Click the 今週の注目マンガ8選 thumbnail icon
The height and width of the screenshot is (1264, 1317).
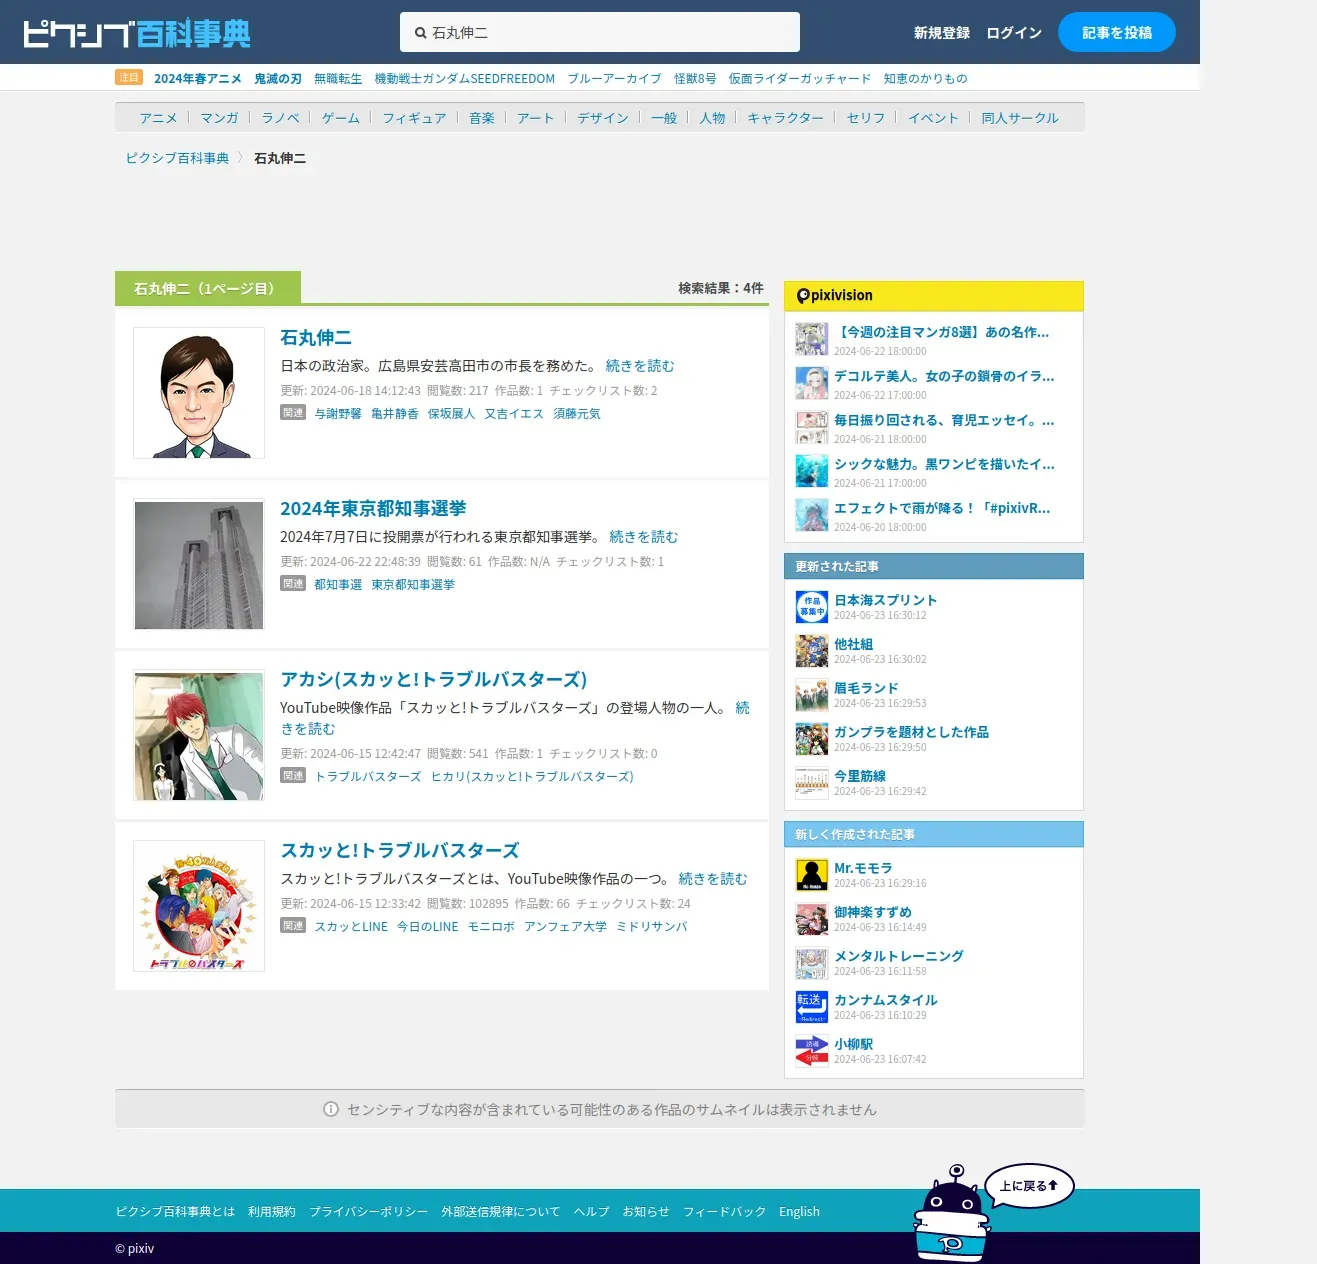(x=811, y=339)
